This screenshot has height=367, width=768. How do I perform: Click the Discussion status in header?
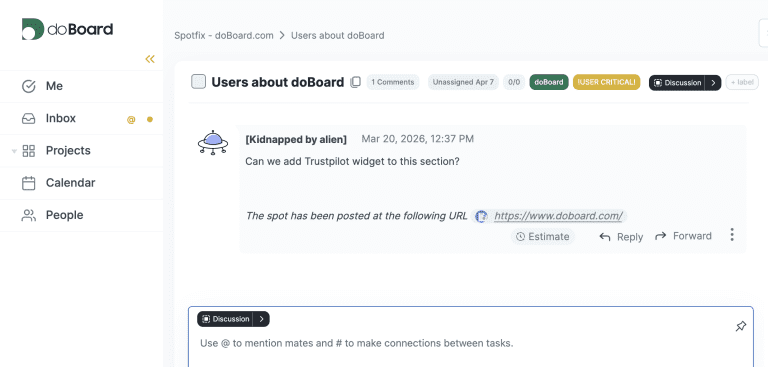[677, 83]
